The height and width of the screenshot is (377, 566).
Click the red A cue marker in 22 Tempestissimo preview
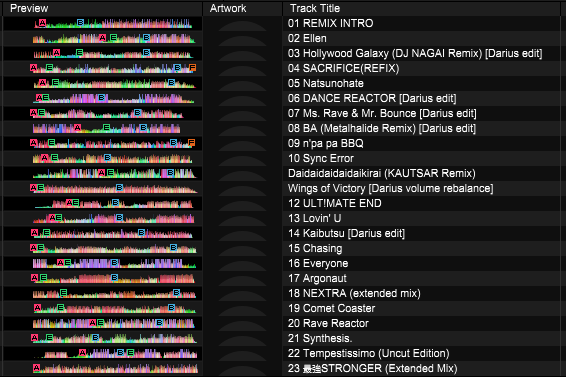(x=83, y=352)
